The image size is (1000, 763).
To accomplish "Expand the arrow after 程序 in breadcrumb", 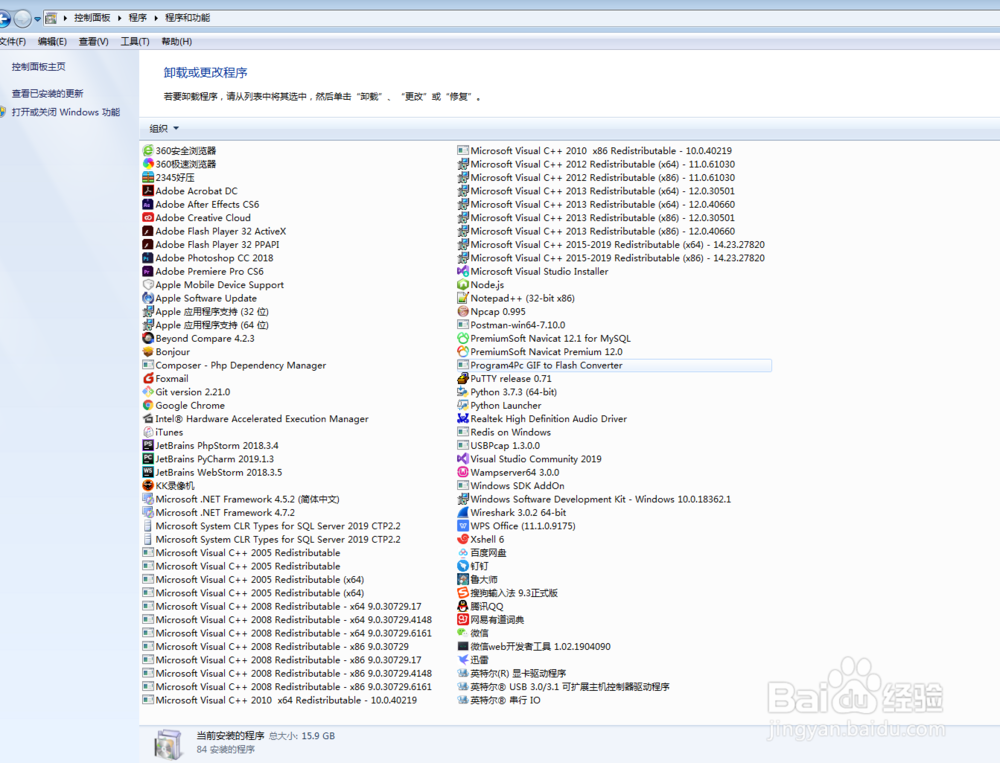I will click(156, 18).
